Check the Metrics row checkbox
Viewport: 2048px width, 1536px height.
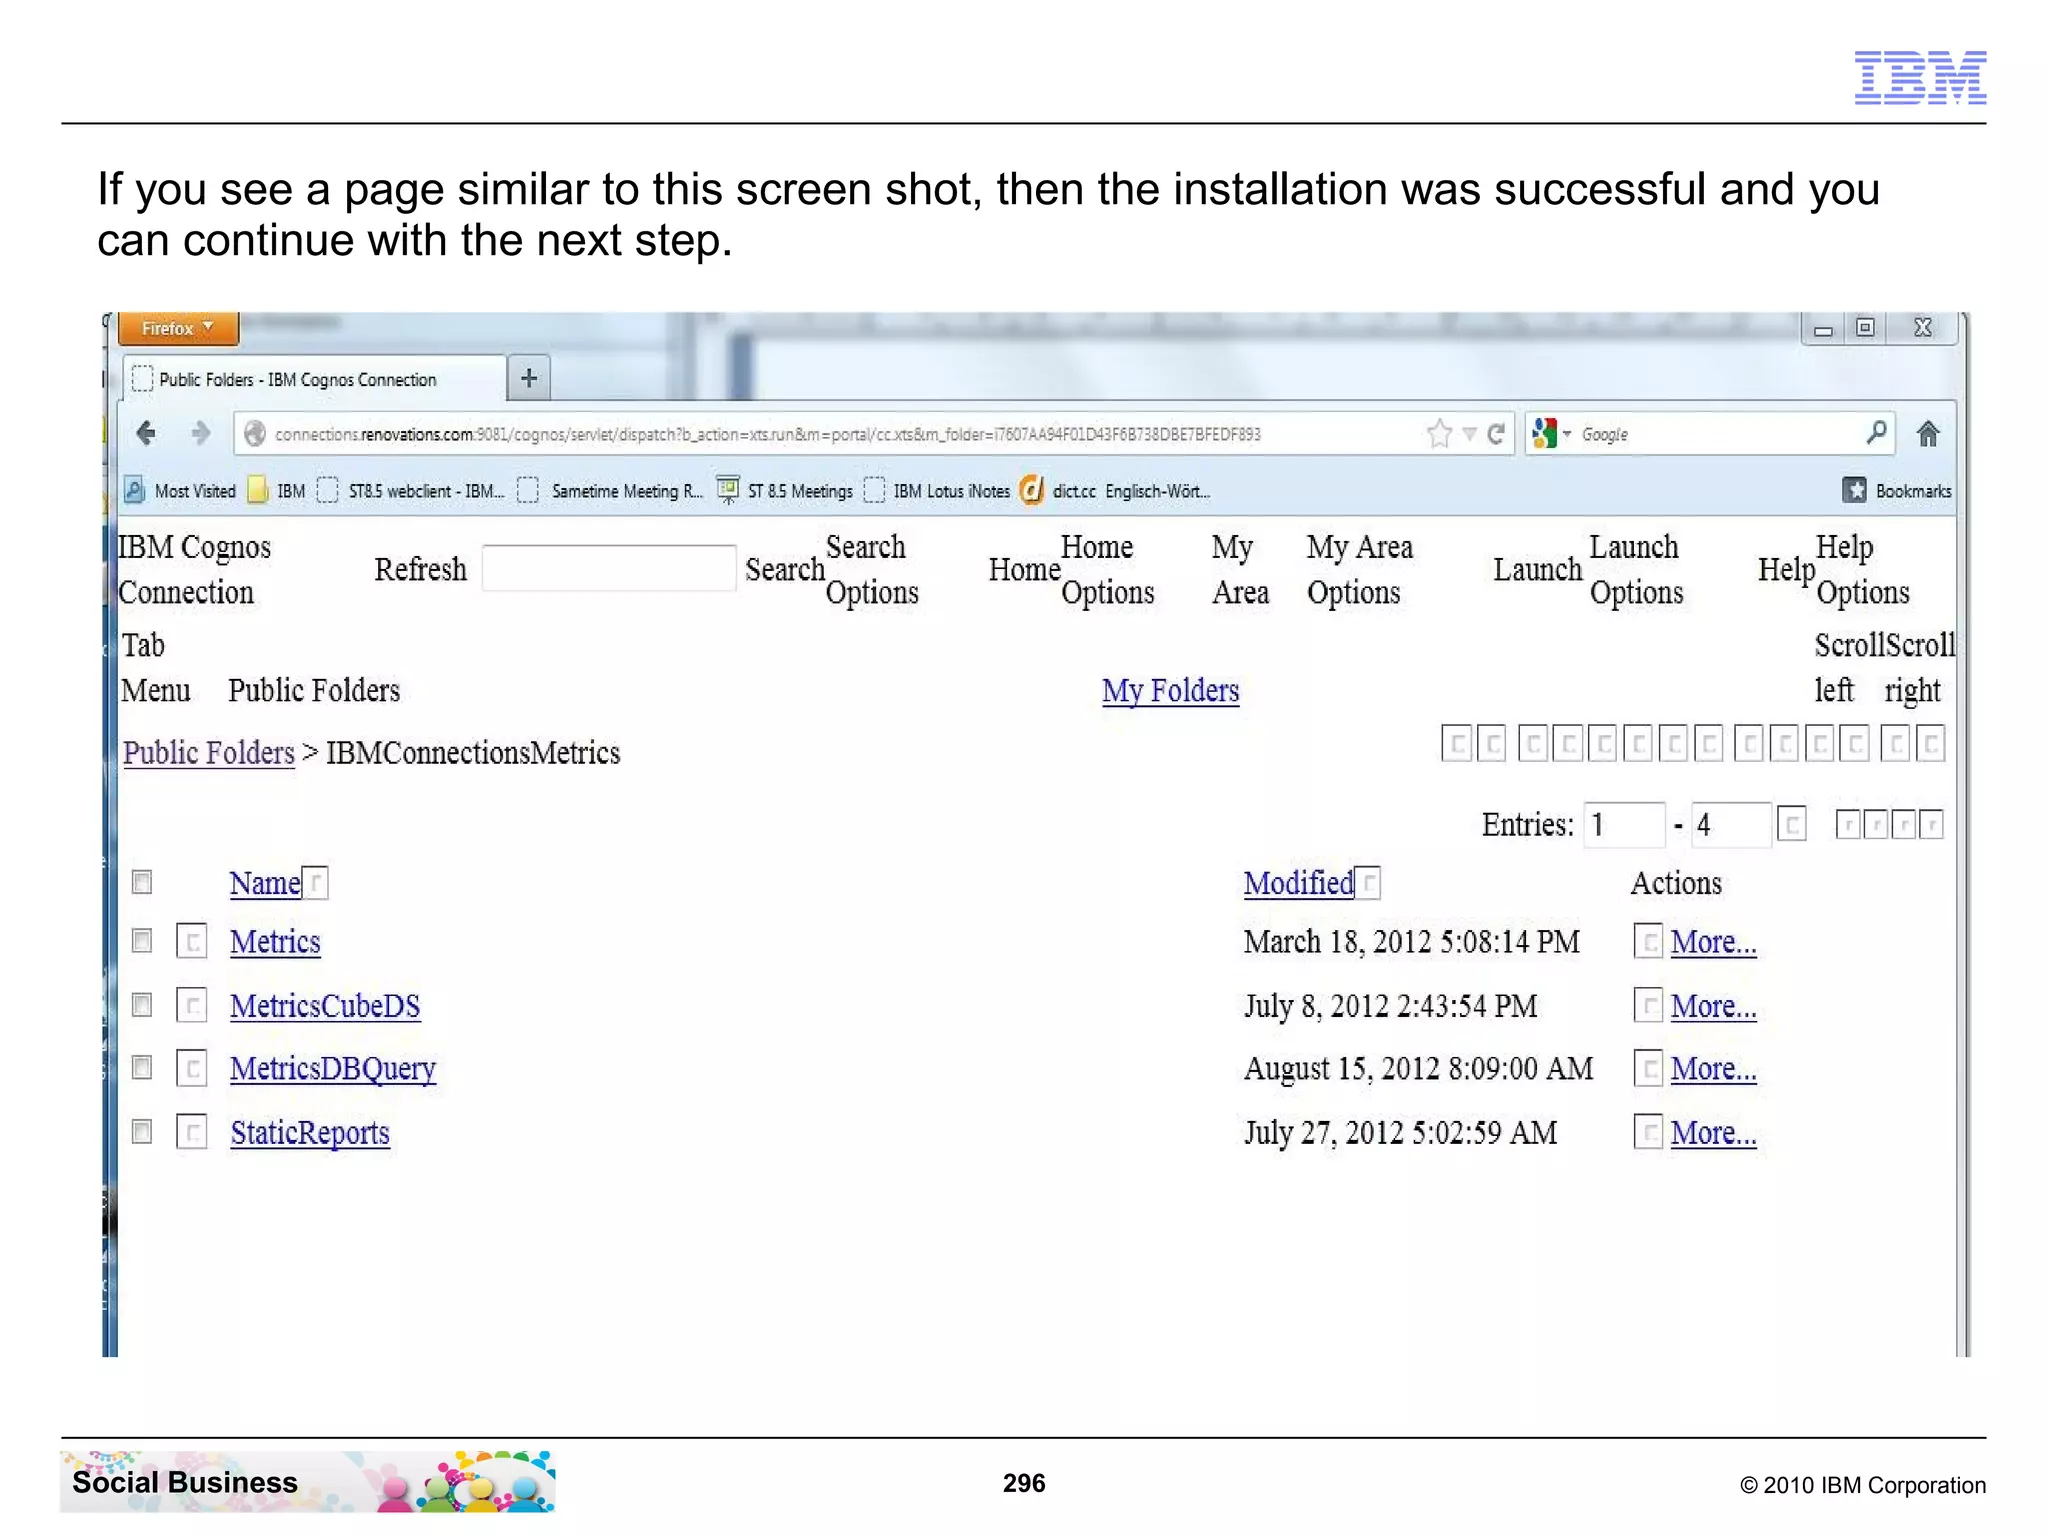coord(142,940)
